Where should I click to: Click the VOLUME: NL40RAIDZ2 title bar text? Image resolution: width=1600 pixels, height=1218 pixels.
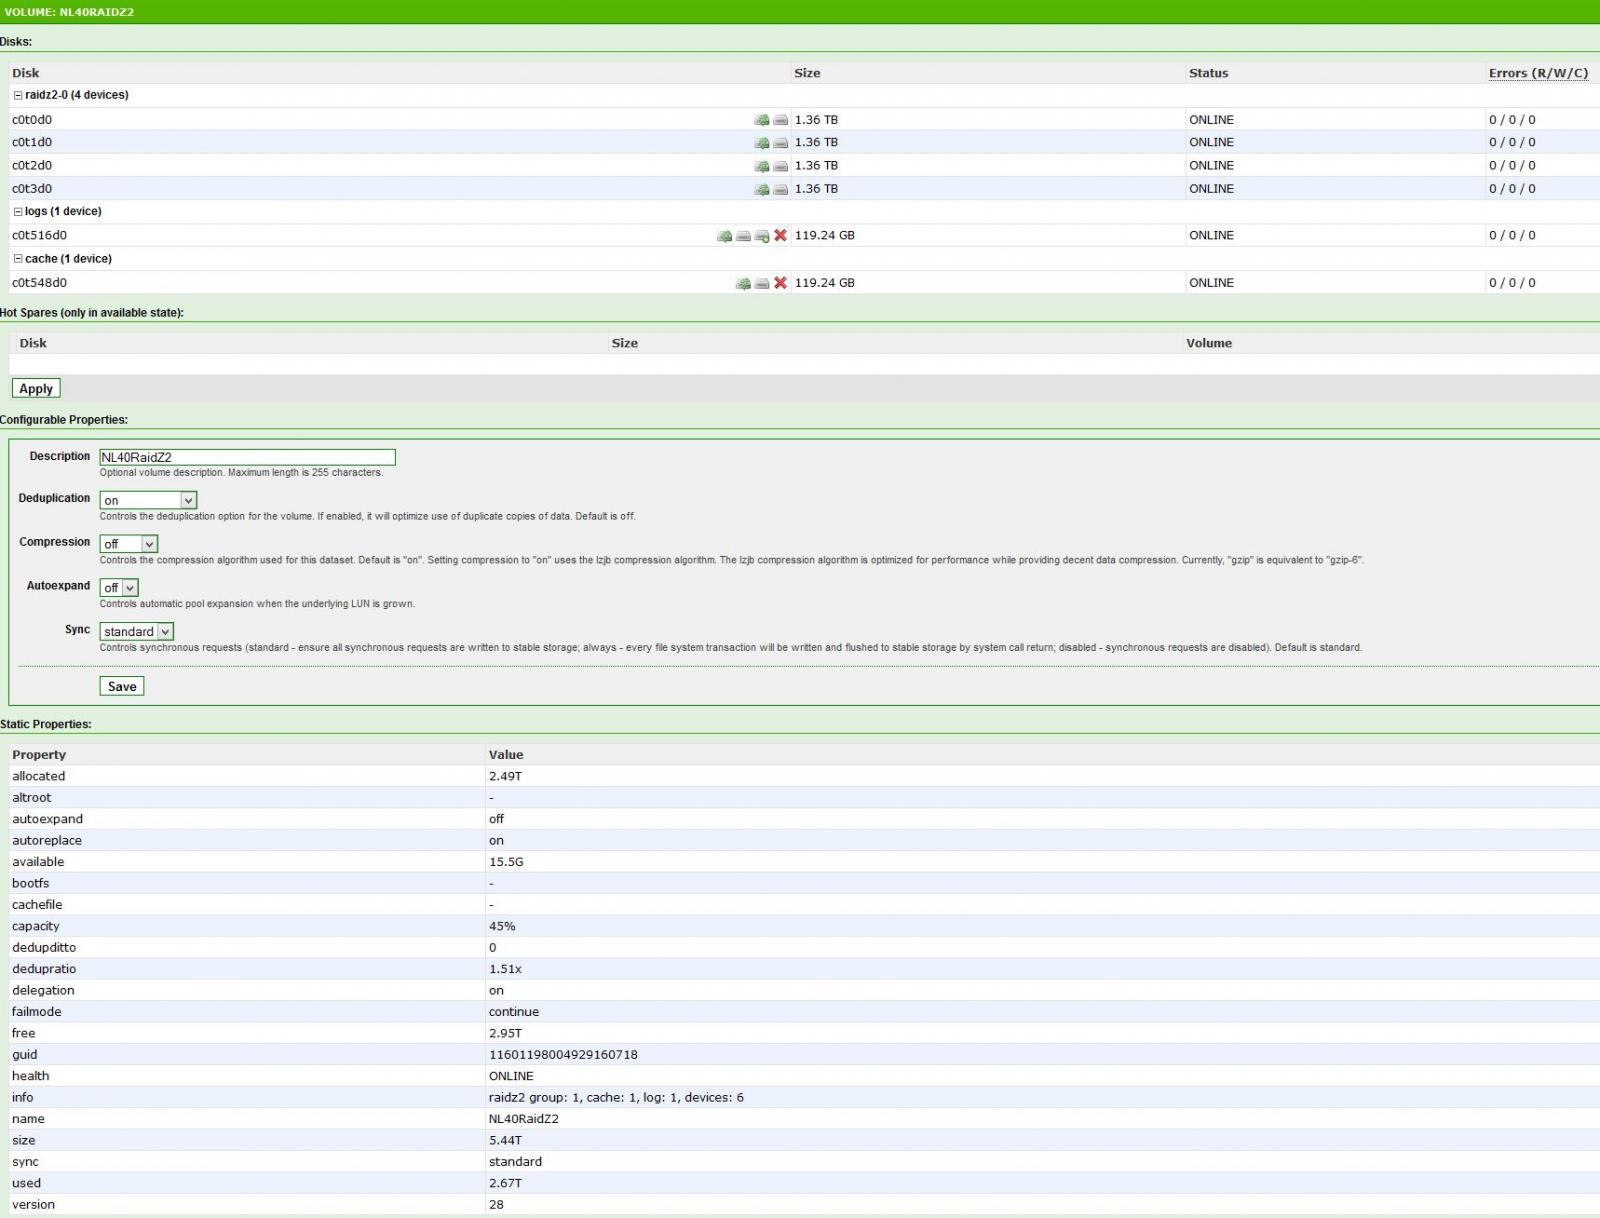tap(69, 12)
